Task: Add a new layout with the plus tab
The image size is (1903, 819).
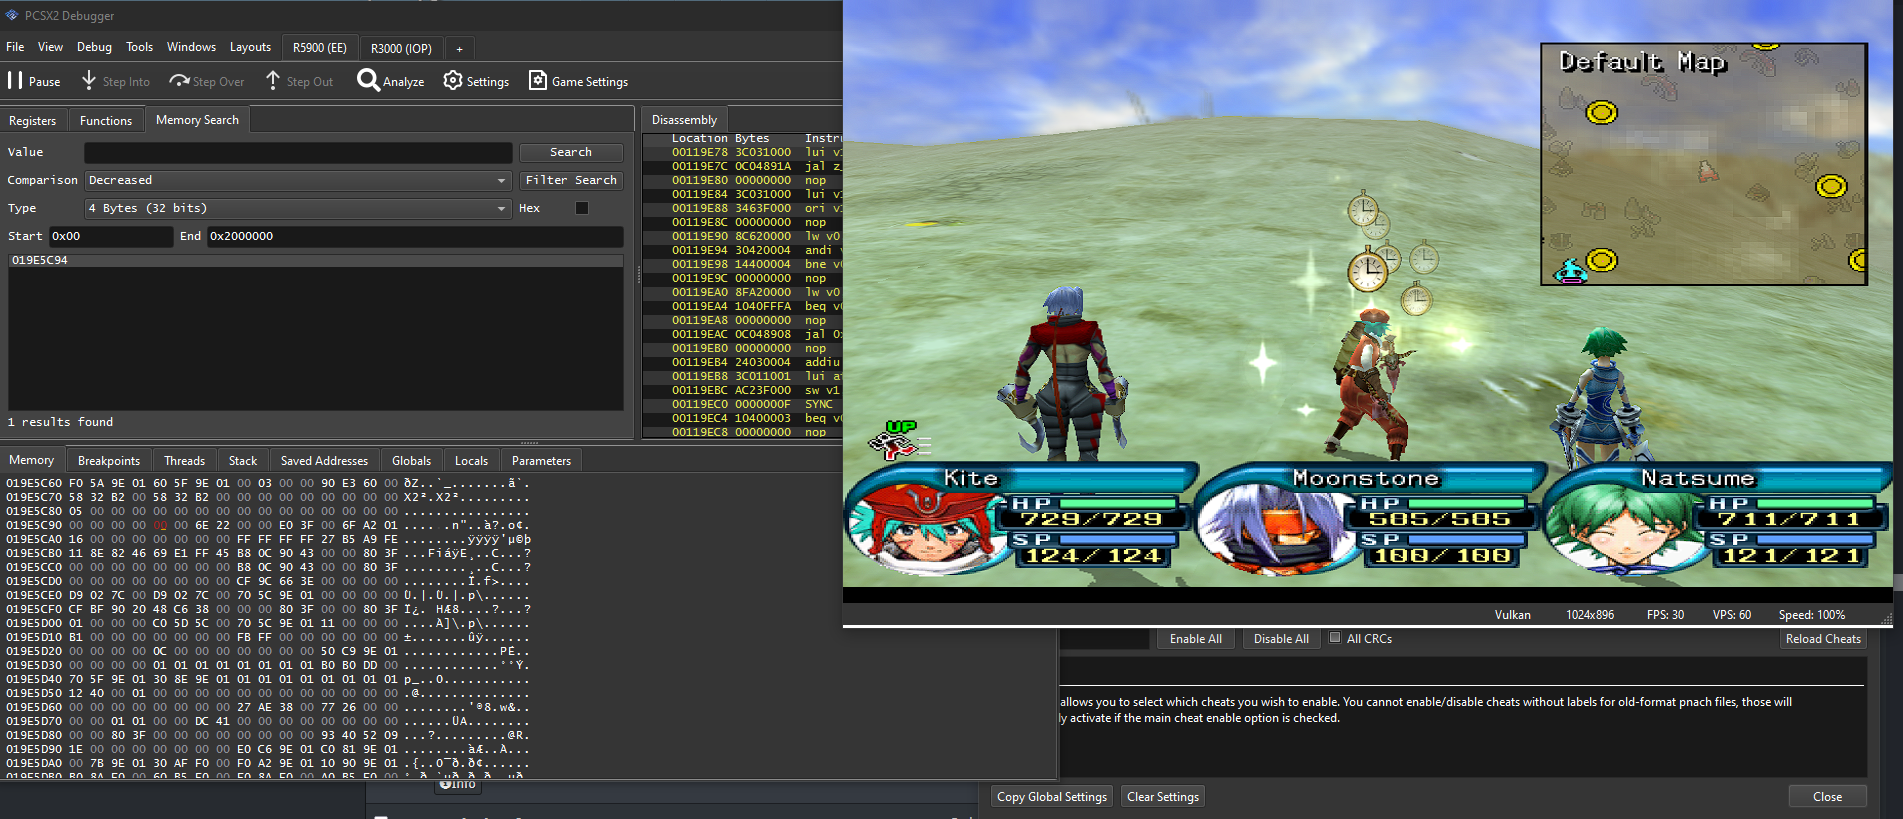Action: (x=459, y=48)
